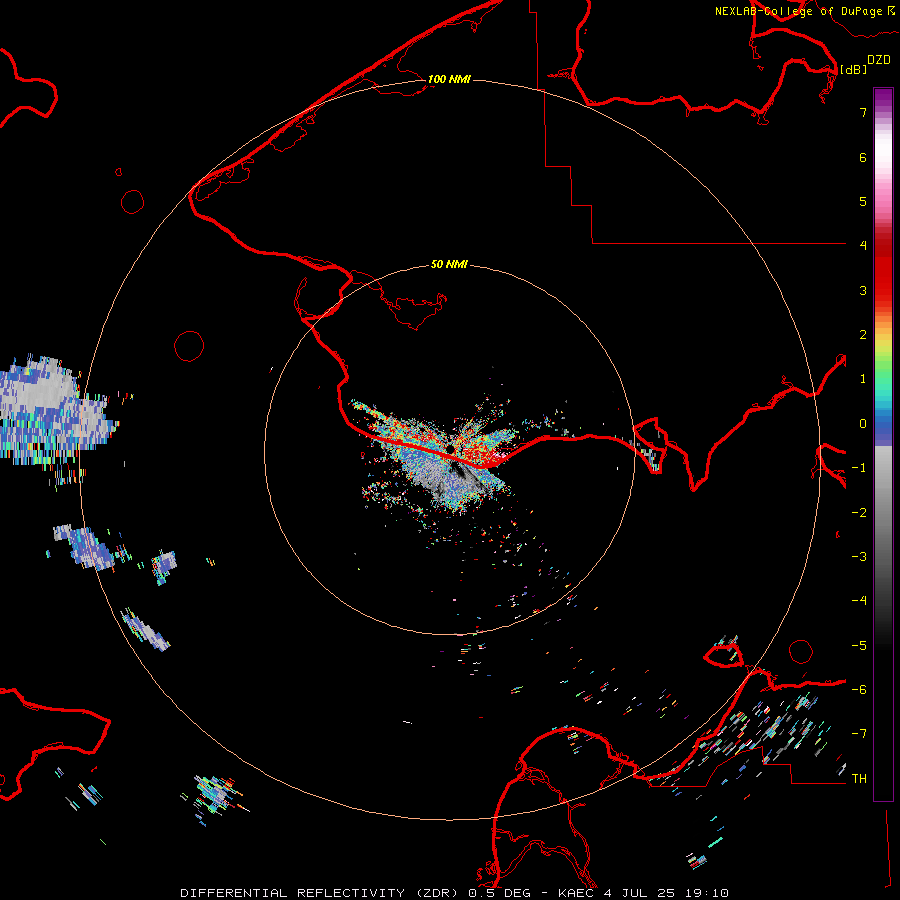Screen dimensions: 900x900
Task: Click scale value 7 on legend
Action: [x=863, y=112]
